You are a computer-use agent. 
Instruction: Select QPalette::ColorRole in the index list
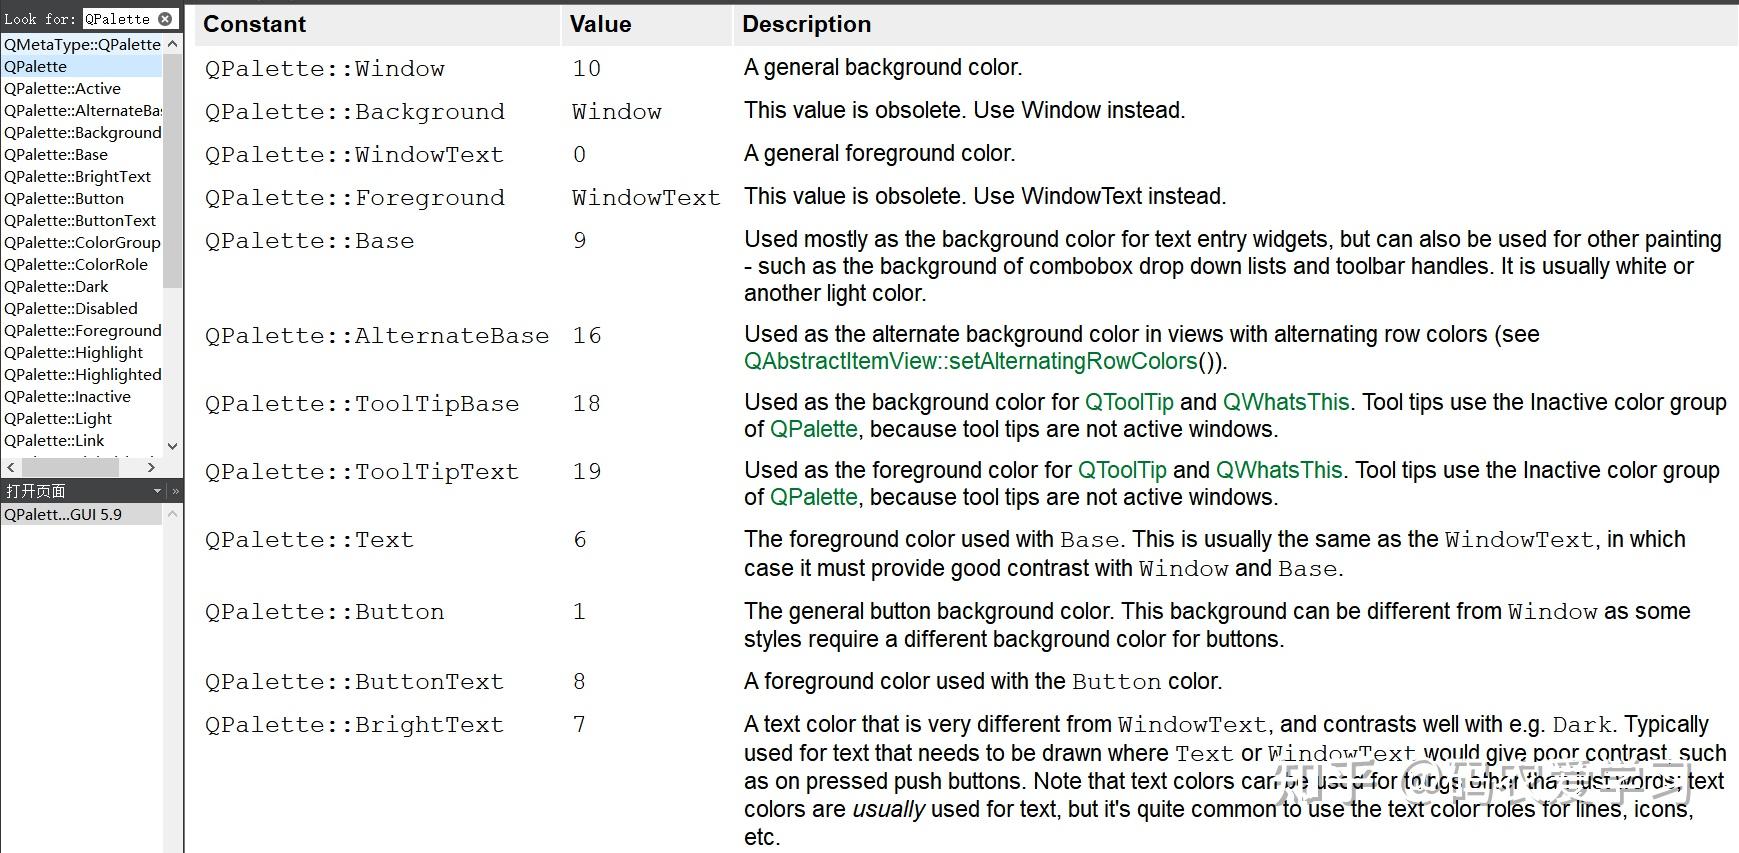click(x=76, y=265)
